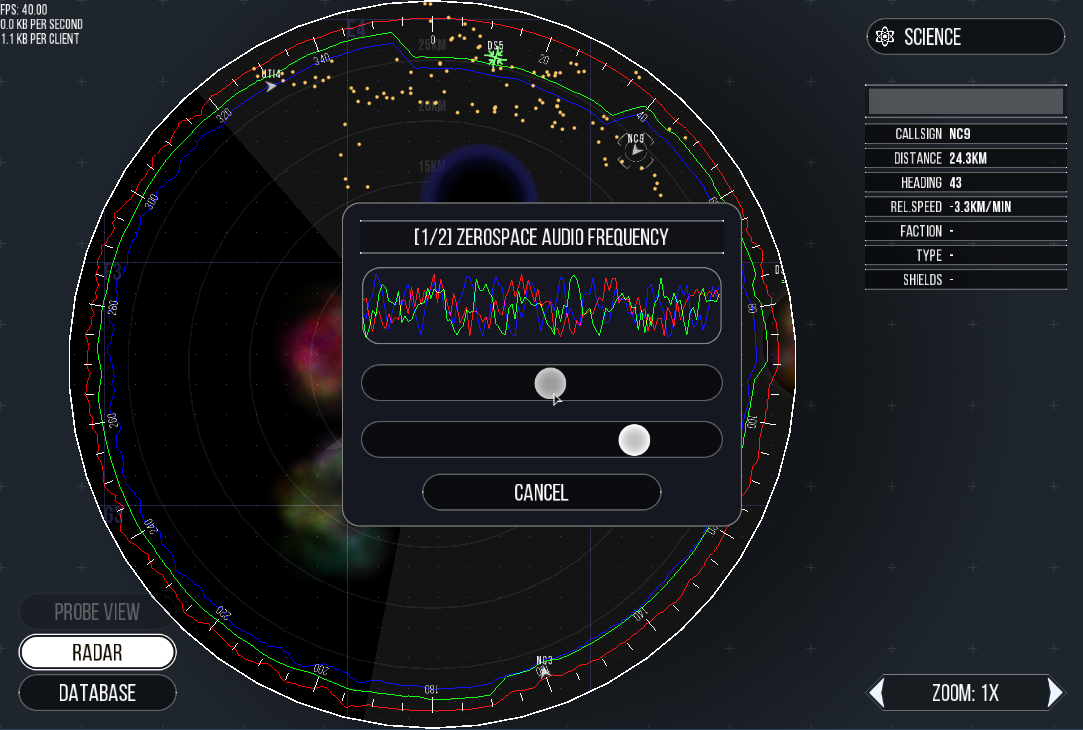Open the SCIENCE station selector
This screenshot has width=1083, height=730.
click(965, 37)
